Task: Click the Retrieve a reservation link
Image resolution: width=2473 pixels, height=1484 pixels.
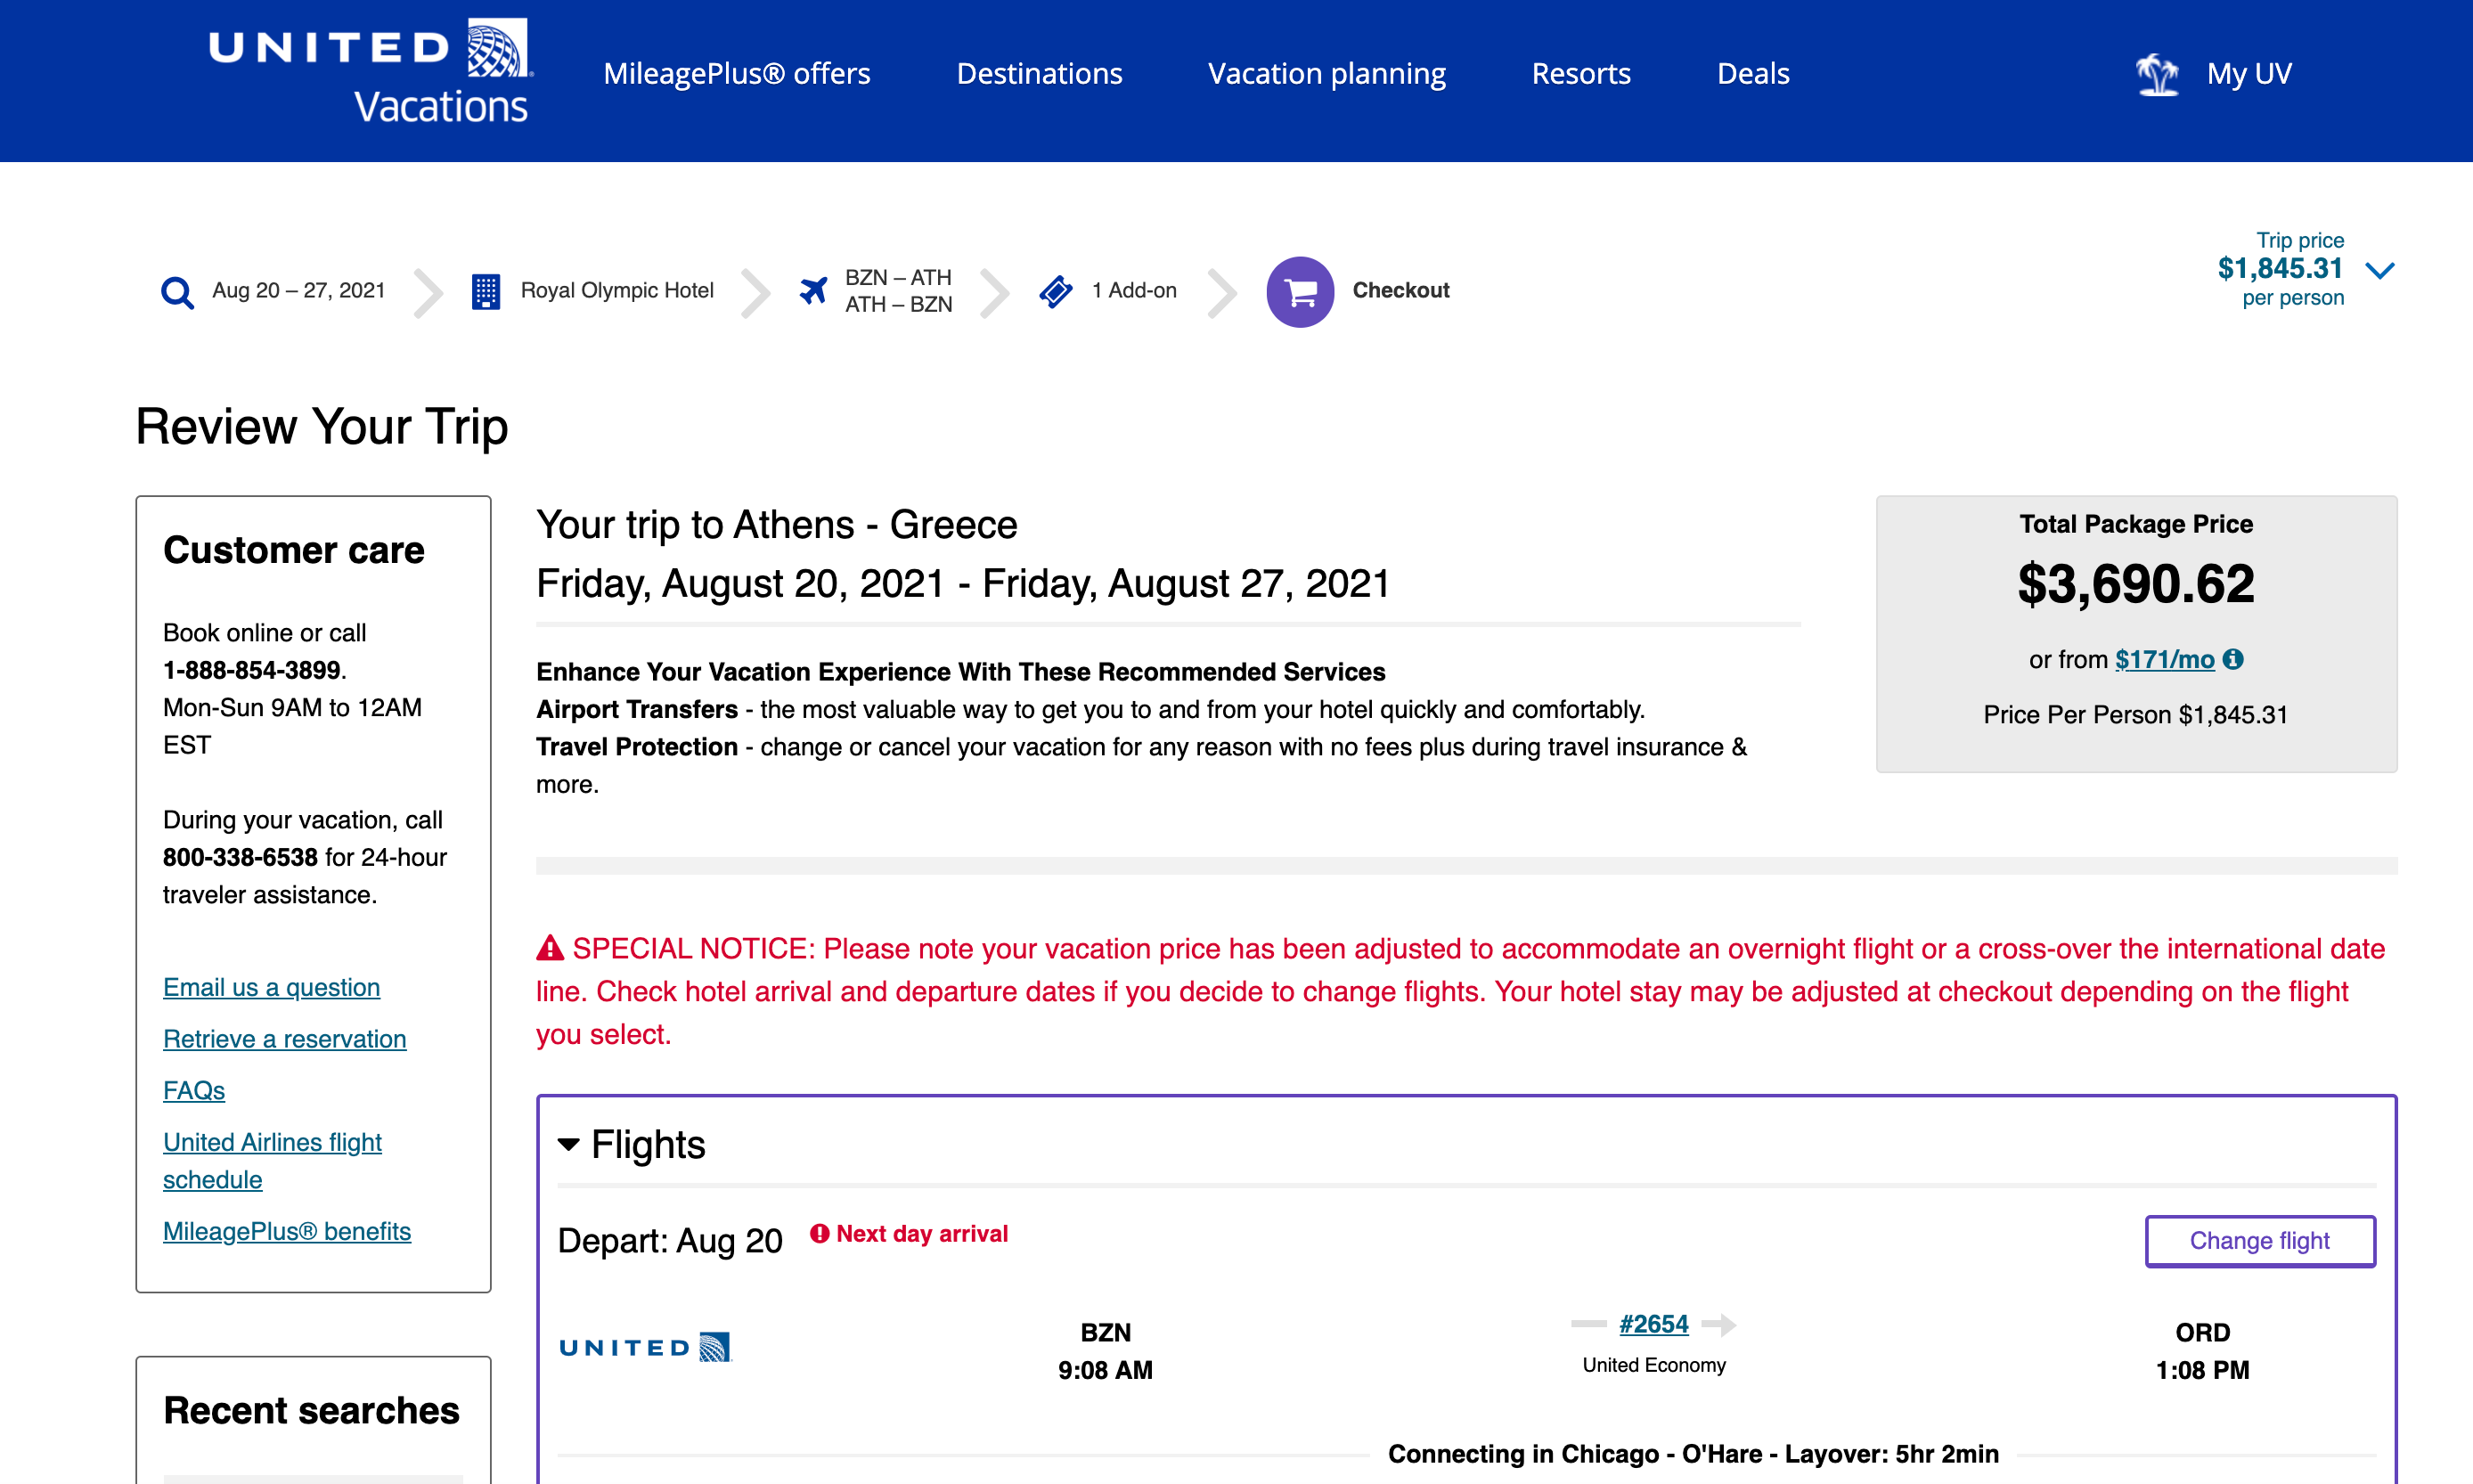Action: (x=285, y=1039)
